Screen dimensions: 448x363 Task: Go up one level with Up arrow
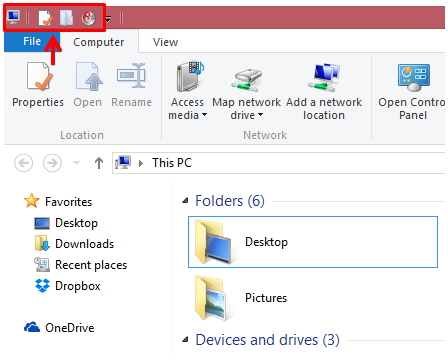[x=99, y=163]
